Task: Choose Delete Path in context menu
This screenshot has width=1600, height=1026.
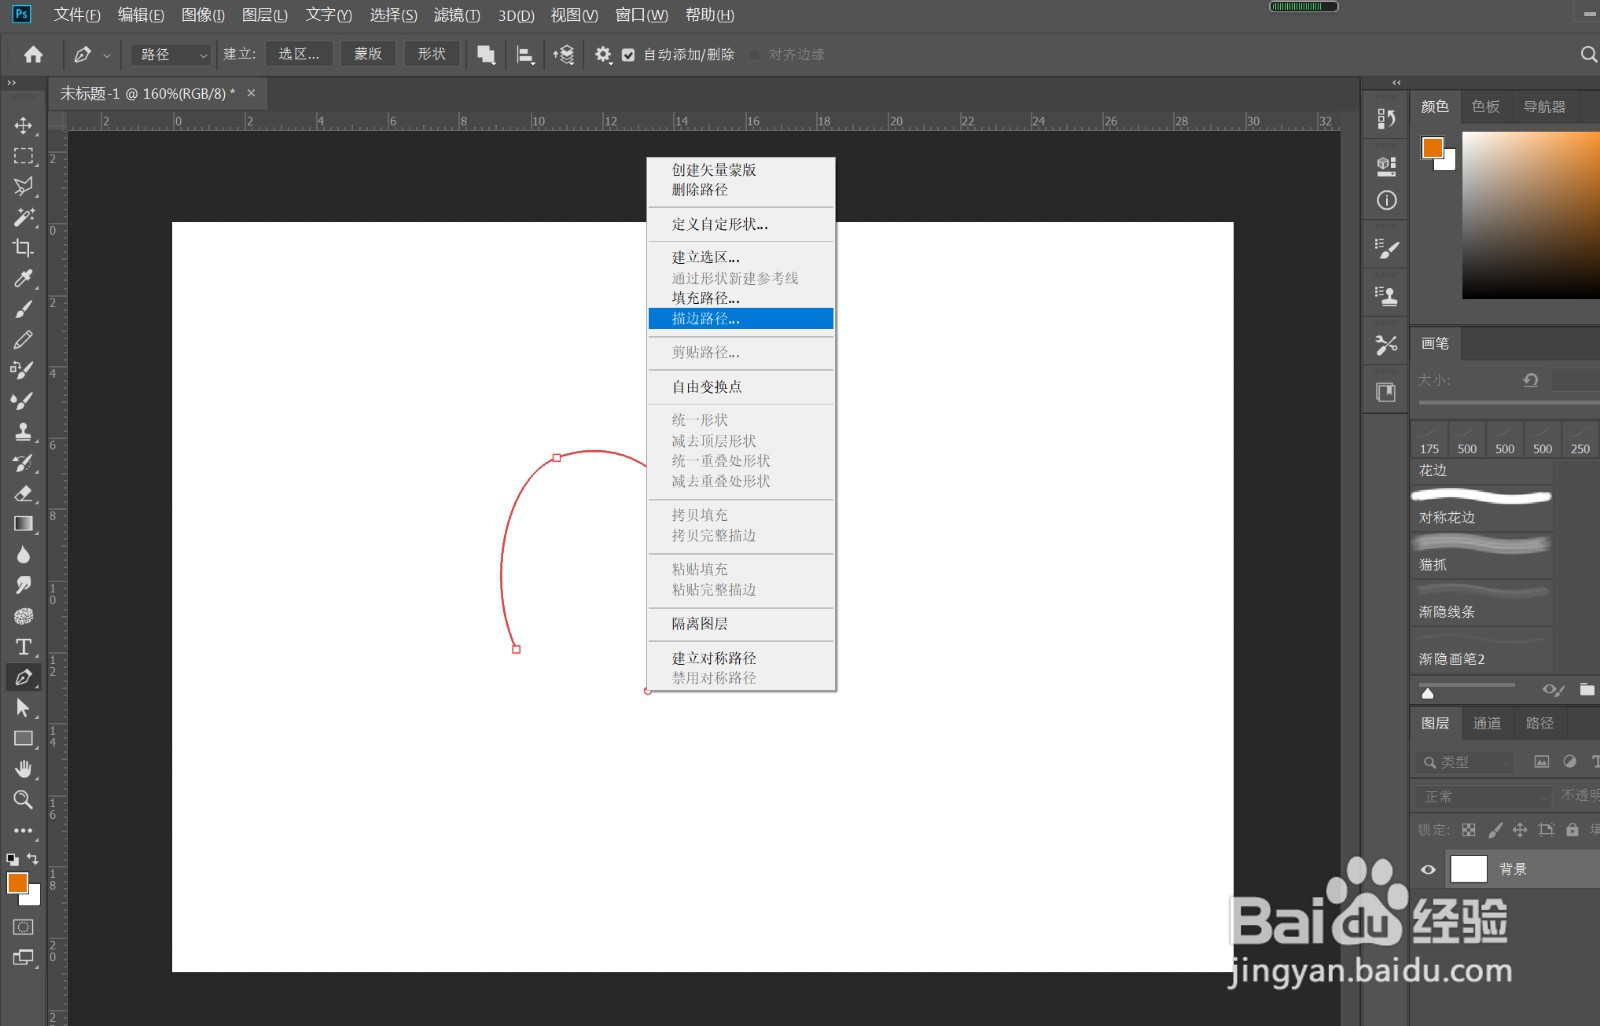Action: pos(741,190)
